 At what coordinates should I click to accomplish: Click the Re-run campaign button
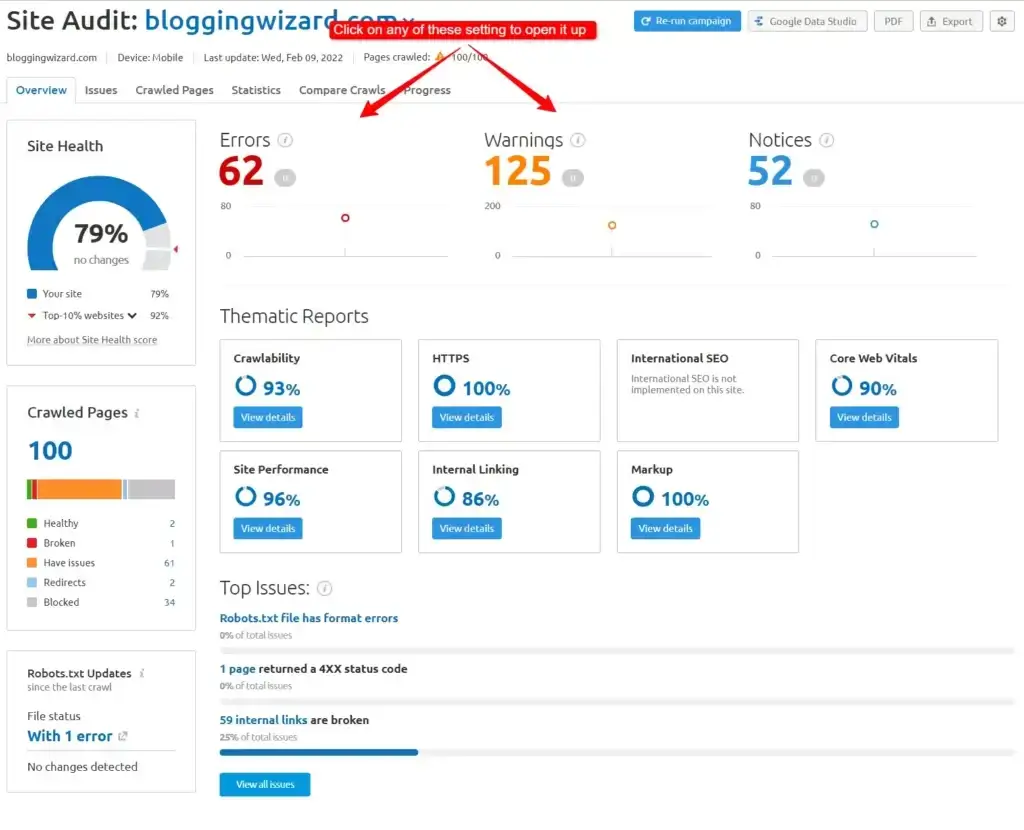pyautogui.click(x=687, y=20)
